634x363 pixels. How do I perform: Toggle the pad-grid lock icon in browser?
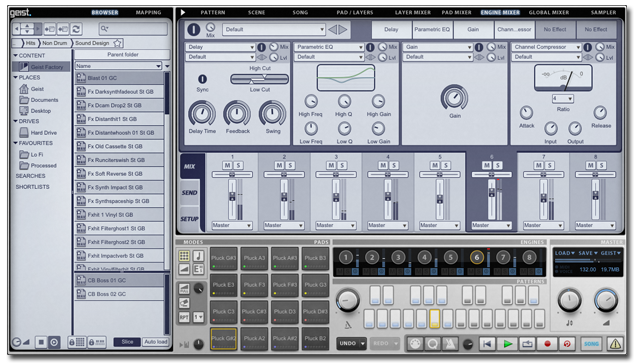tap(77, 342)
